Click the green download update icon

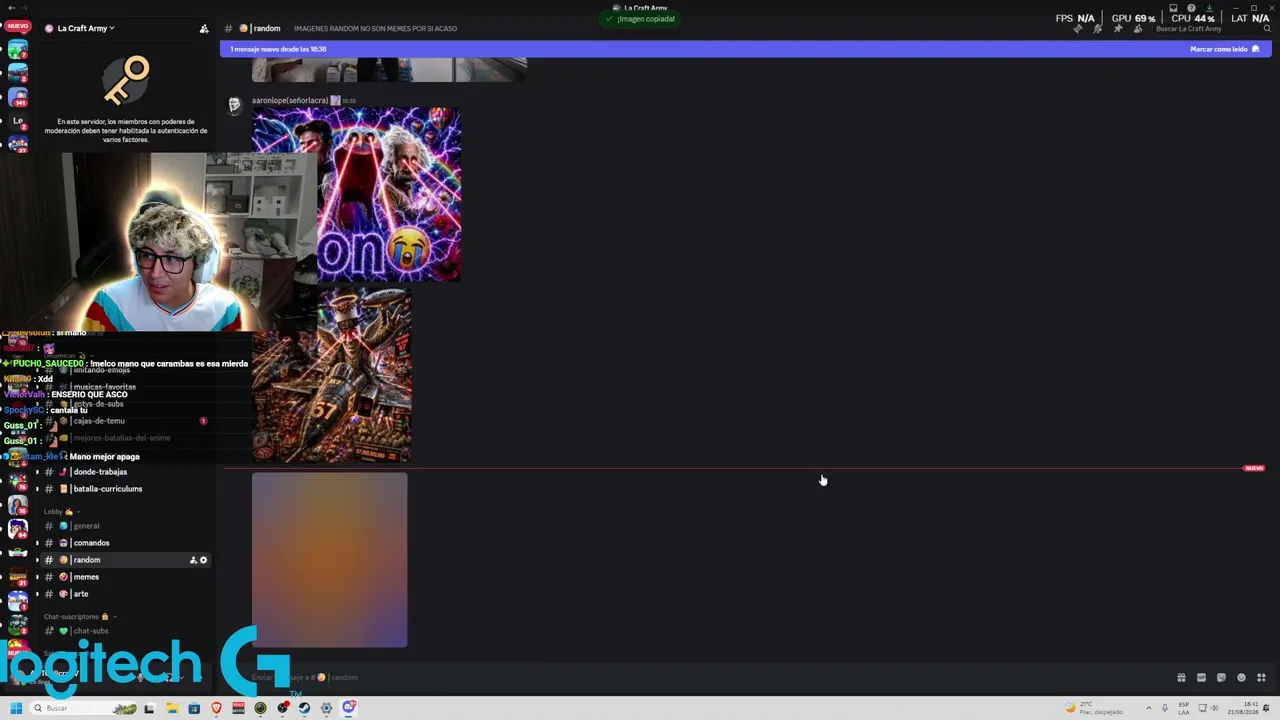[1209, 8]
